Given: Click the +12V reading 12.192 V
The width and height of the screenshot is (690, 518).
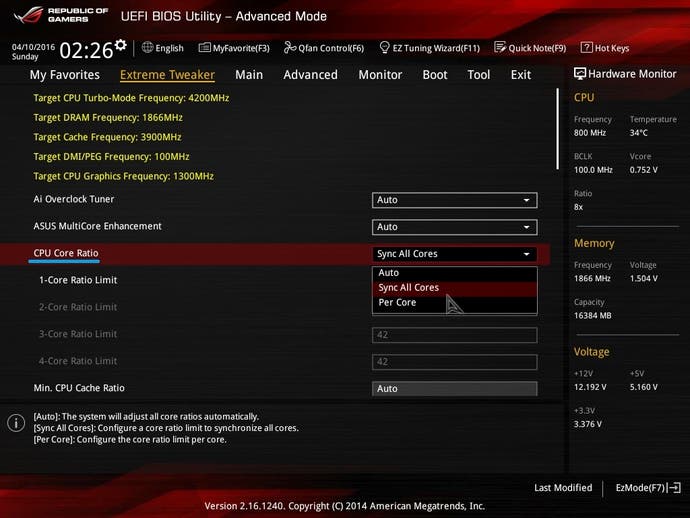Looking at the screenshot, I should [590, 387].
